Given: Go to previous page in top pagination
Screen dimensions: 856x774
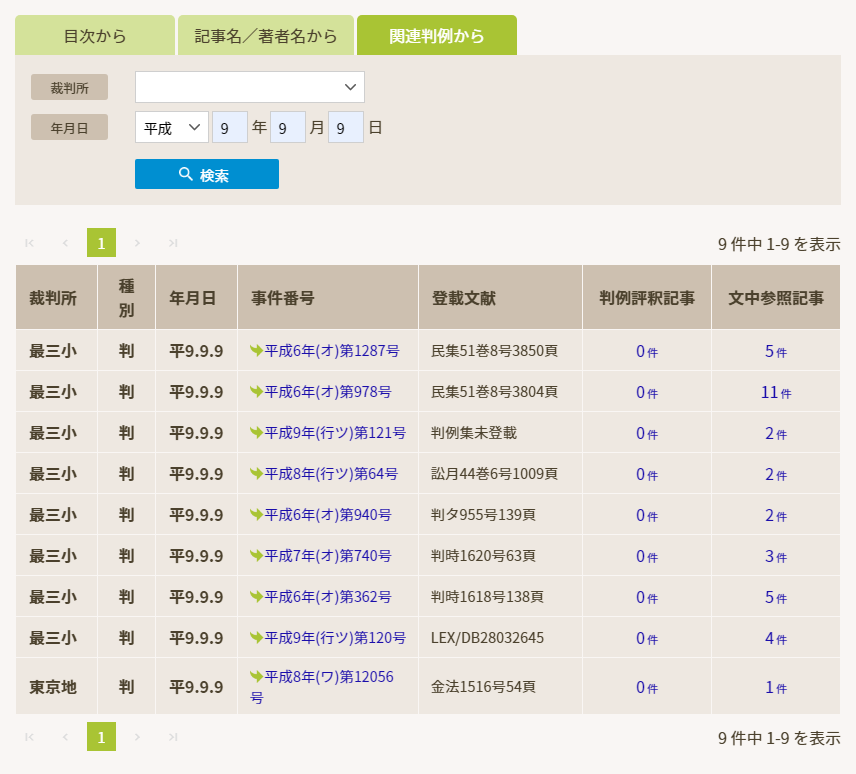Looking at the screenshot, I should [66, 243].
